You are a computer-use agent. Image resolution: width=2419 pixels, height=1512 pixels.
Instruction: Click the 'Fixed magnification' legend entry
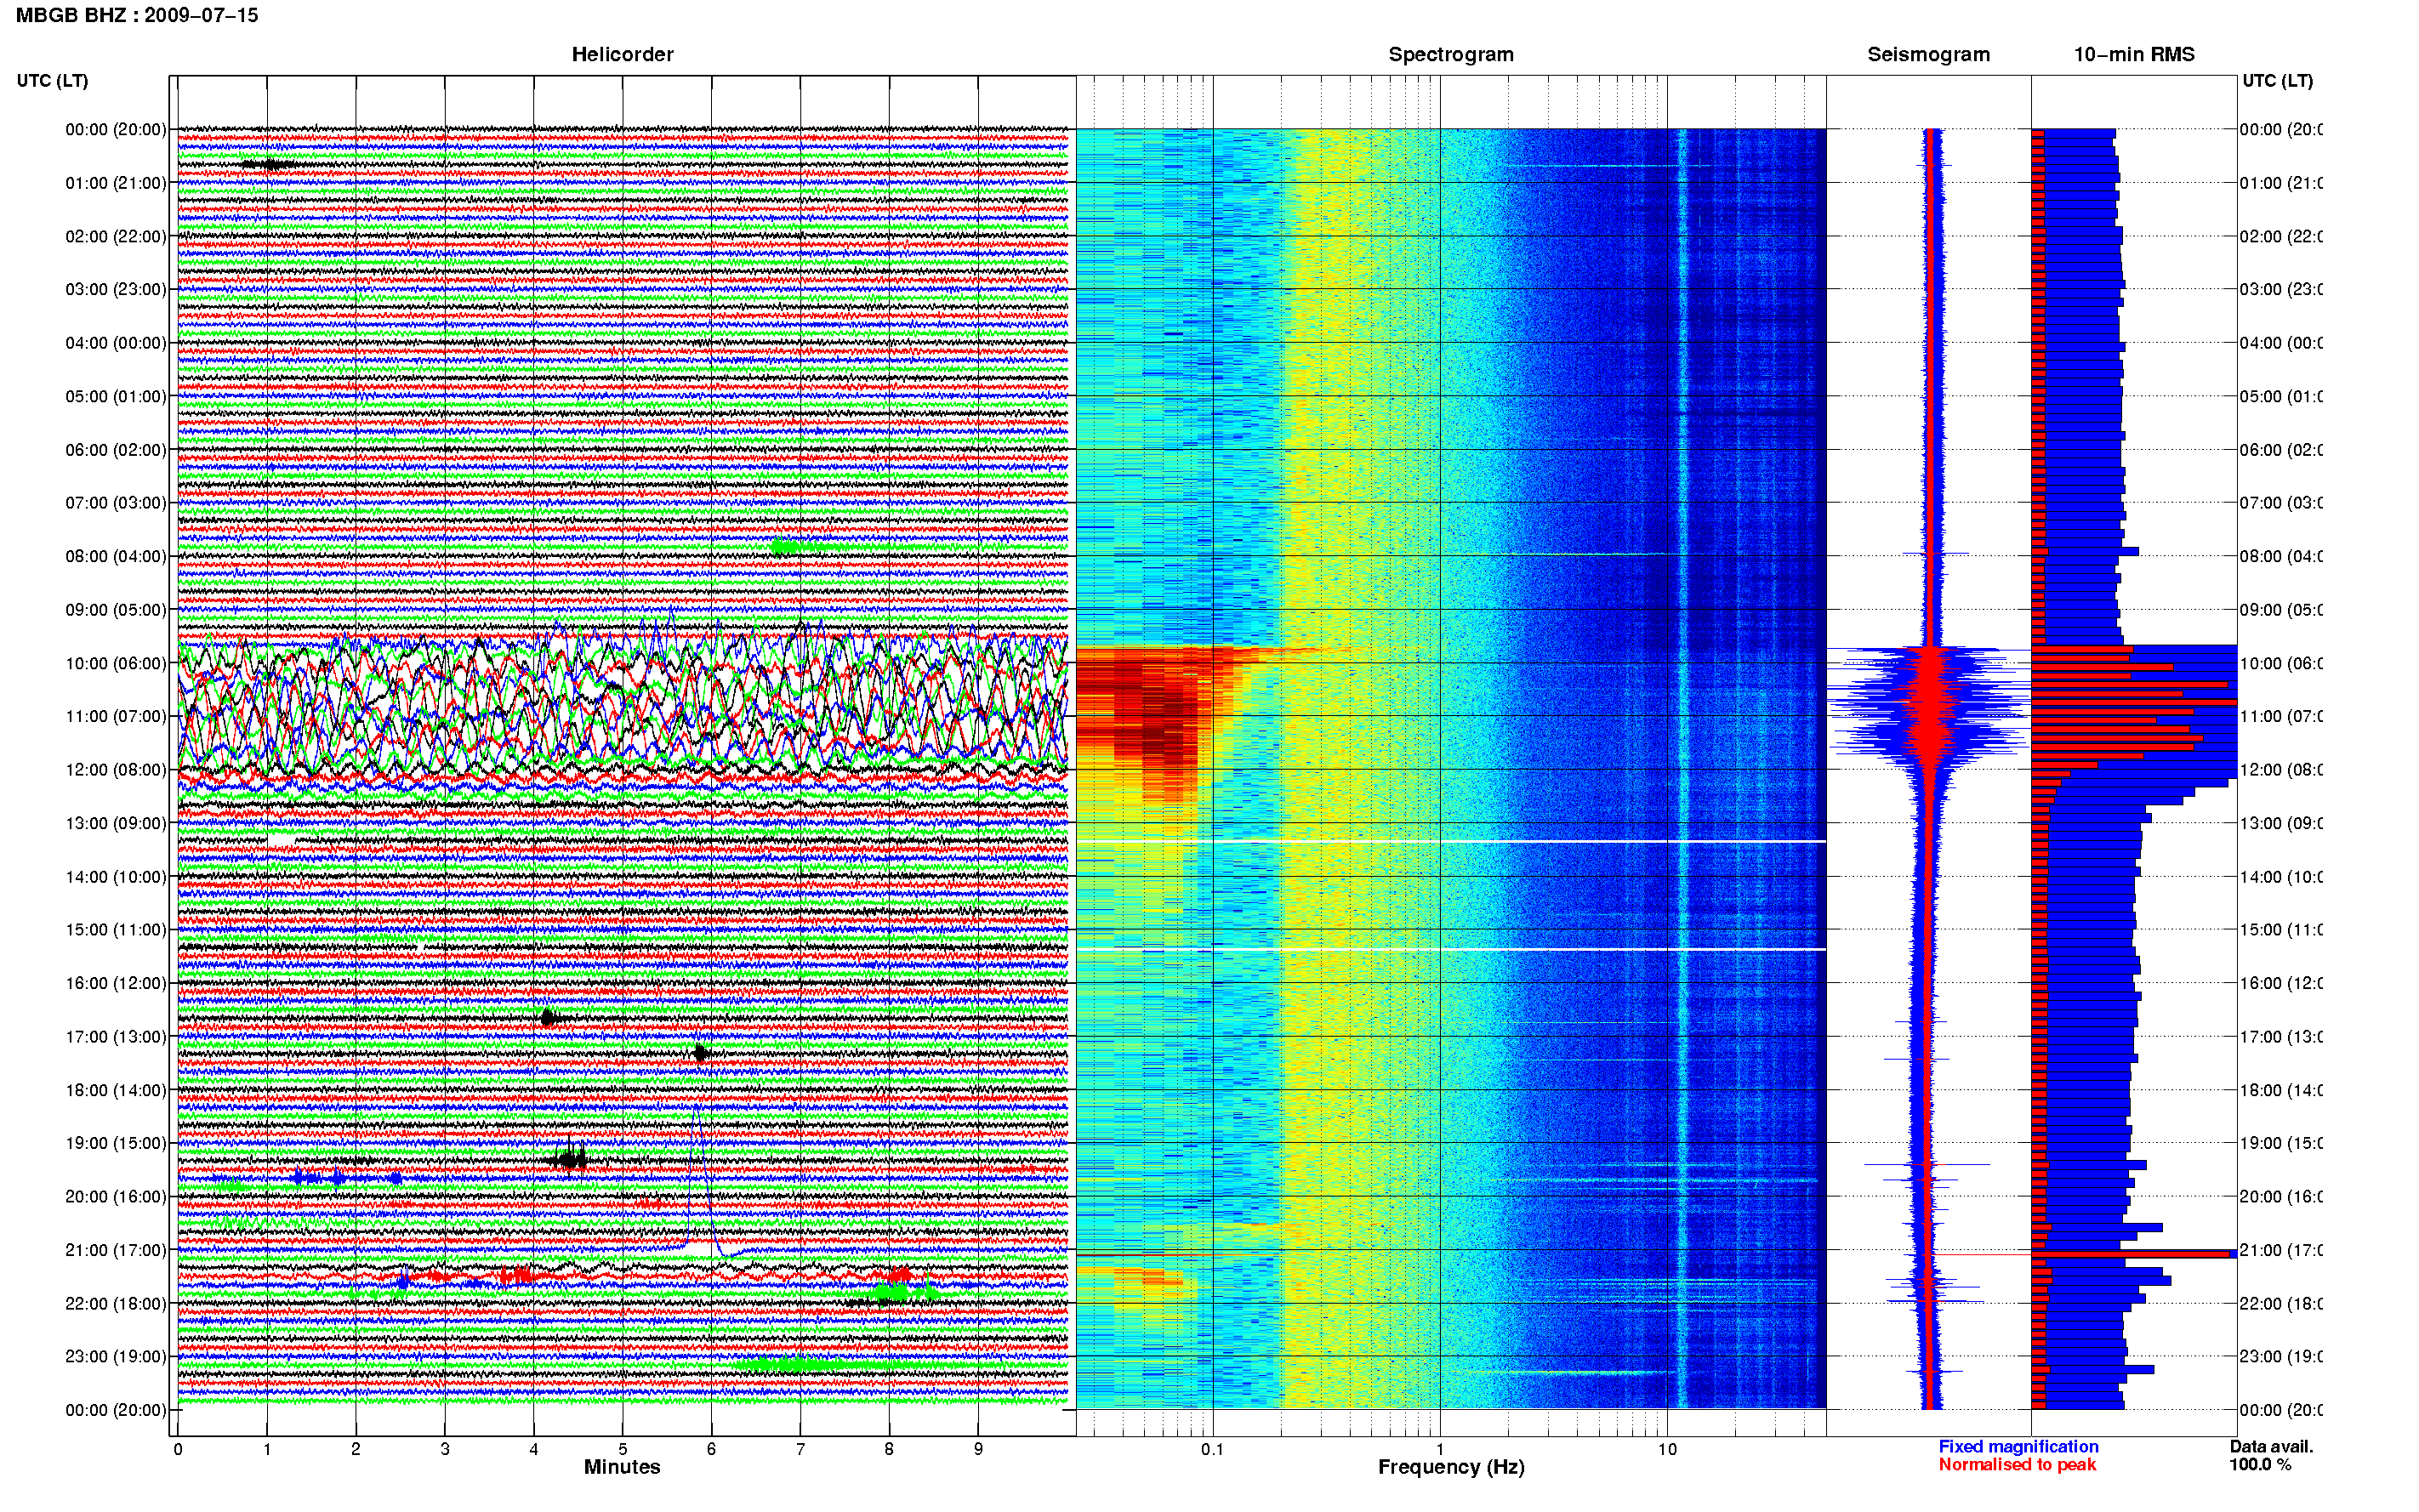tap(2018, 1447)
